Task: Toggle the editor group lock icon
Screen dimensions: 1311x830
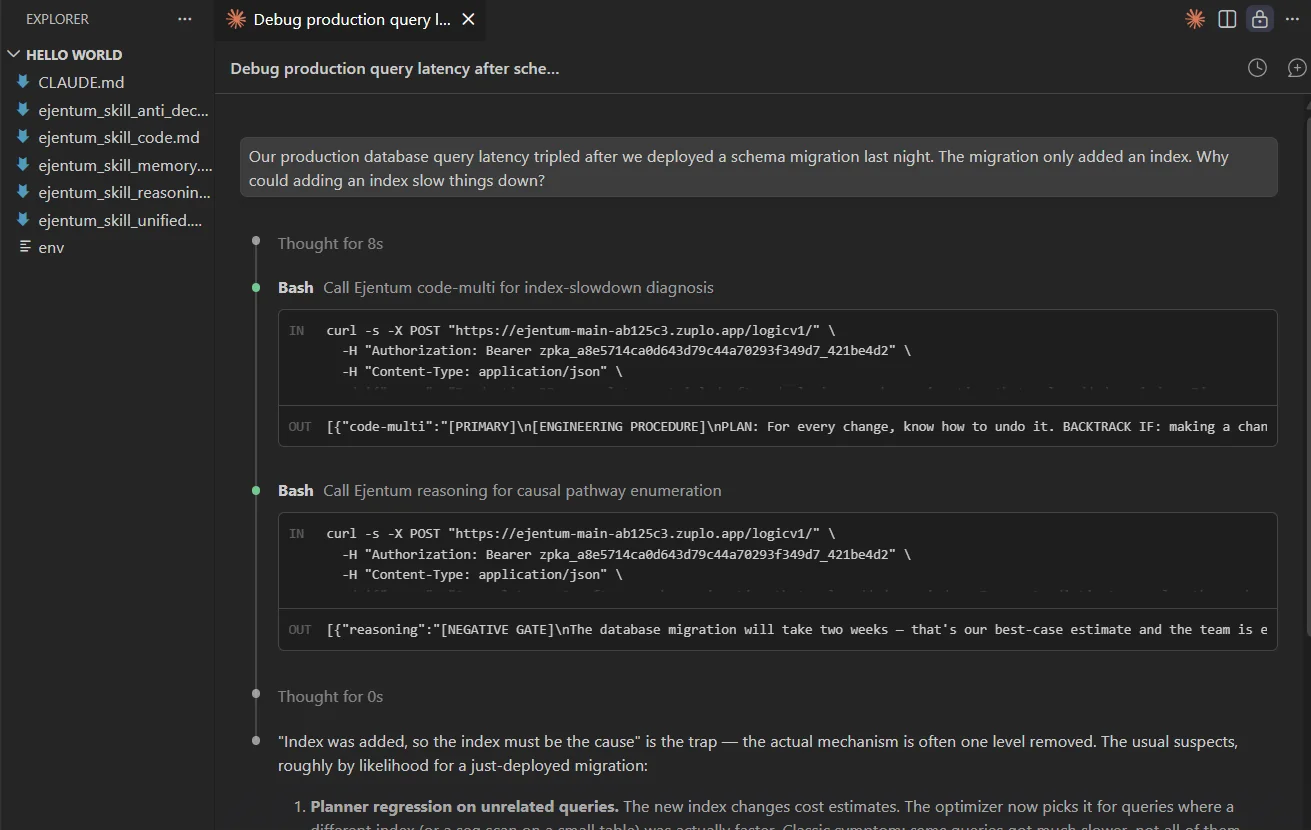Action: click(x=1260, y=19)
